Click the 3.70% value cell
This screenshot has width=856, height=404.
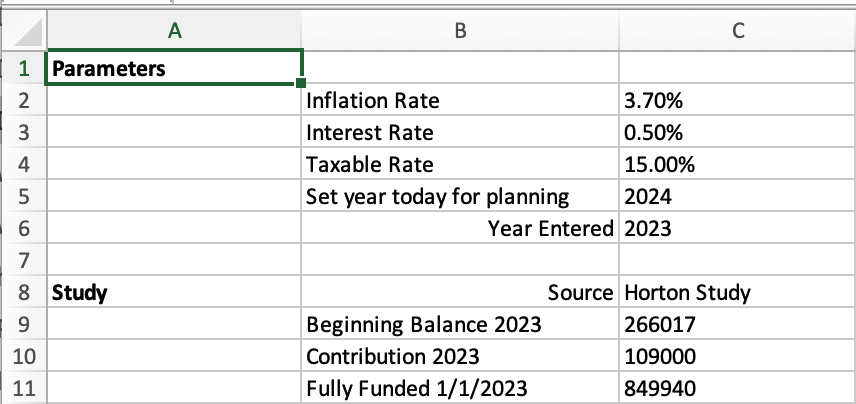coord(737,101)
